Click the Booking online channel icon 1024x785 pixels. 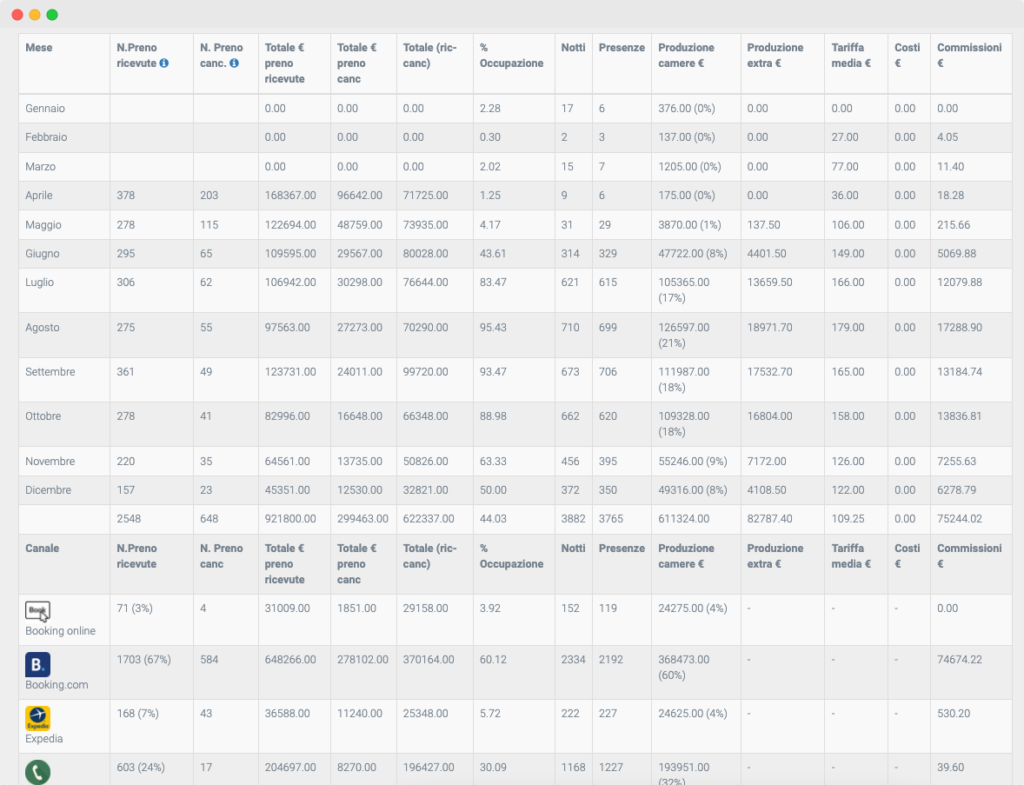click(x=38, y=611)
